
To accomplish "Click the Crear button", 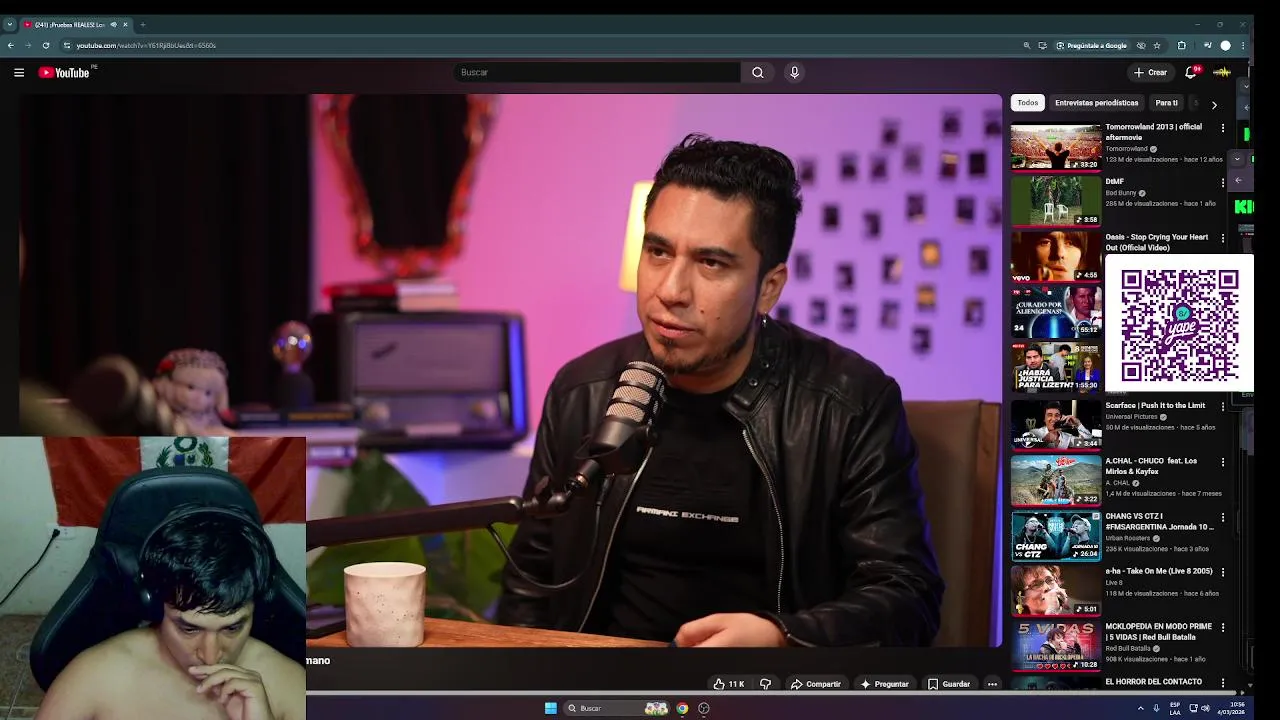I will 1150,72.
